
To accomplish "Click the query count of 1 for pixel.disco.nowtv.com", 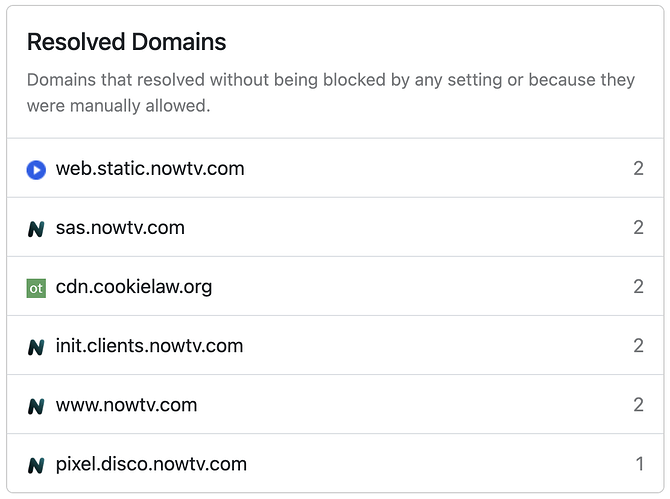I will (639, 464).
